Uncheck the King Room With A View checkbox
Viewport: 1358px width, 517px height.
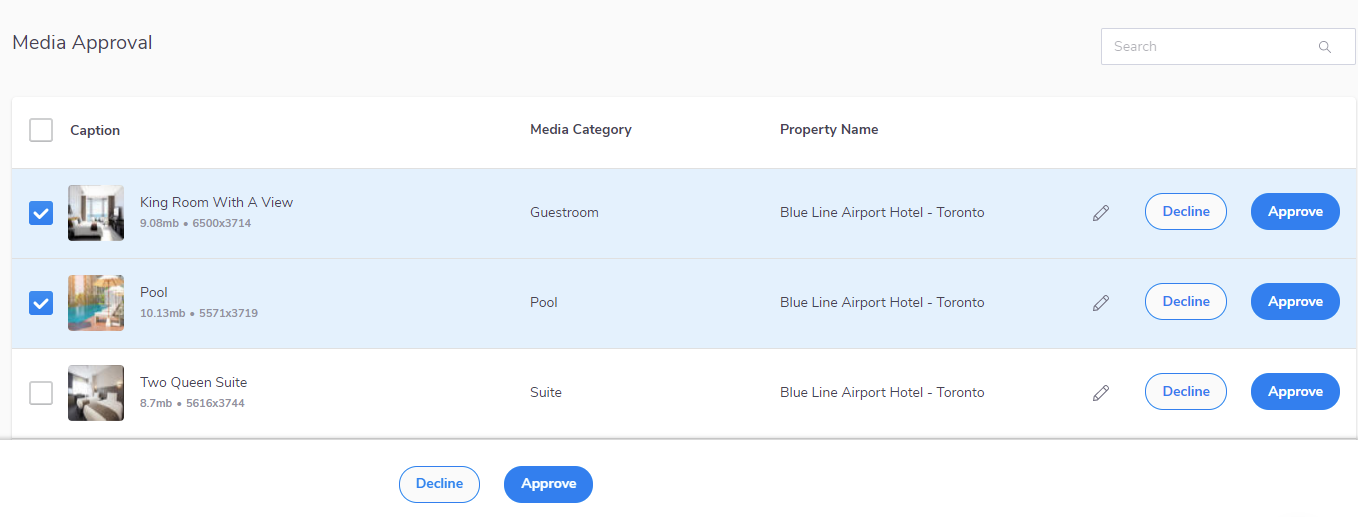tap(41, 213)
